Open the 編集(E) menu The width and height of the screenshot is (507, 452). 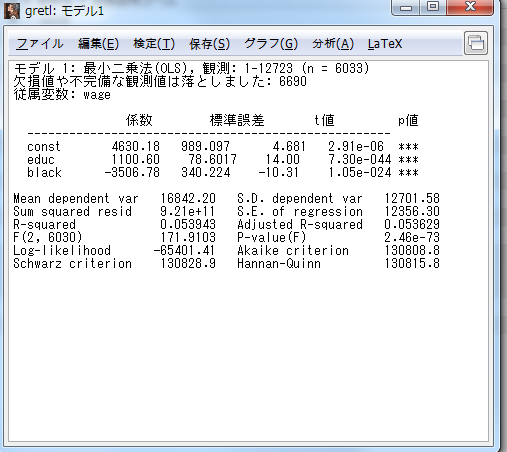98,44
